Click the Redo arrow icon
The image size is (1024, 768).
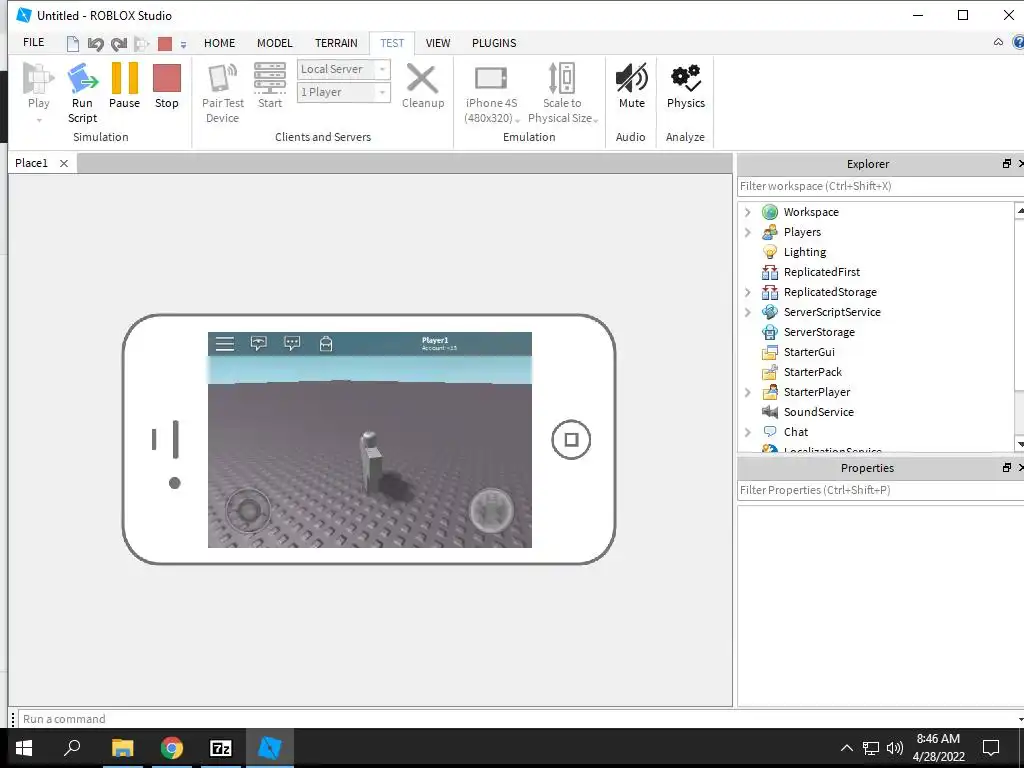118,44
